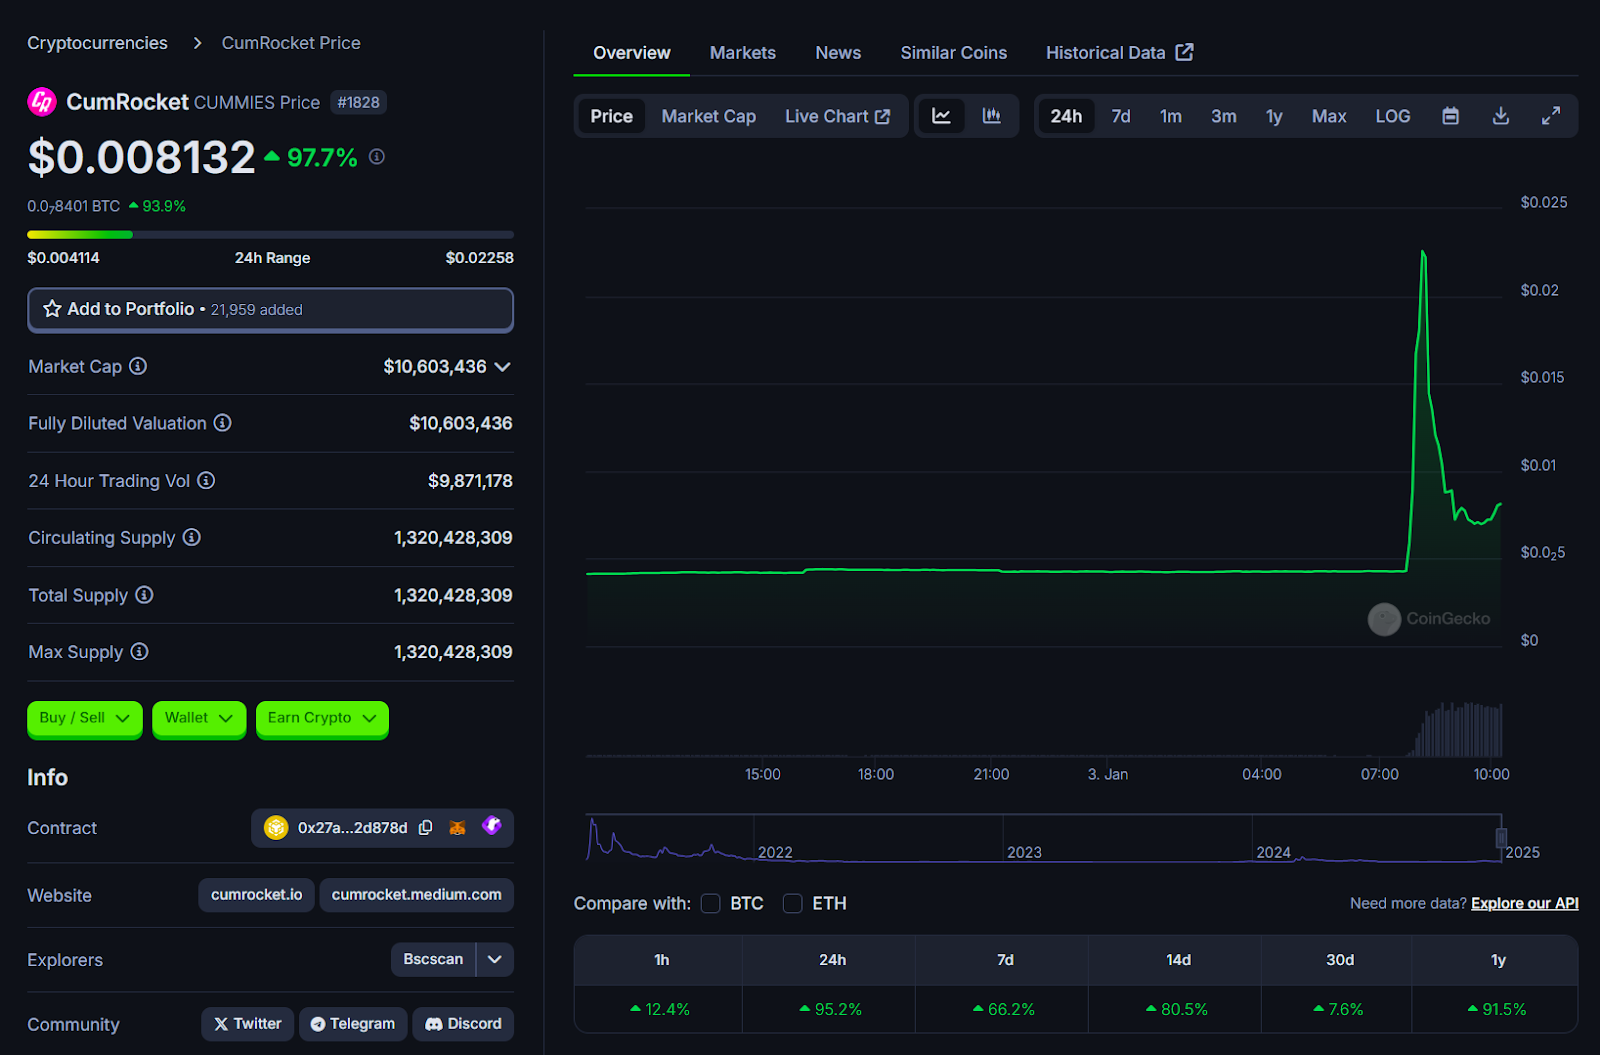Viewport: 1600px width, 1055px height.
Task: Select the Market Cap chart mode
Action: pyautogui.click(x=709, y=116)
